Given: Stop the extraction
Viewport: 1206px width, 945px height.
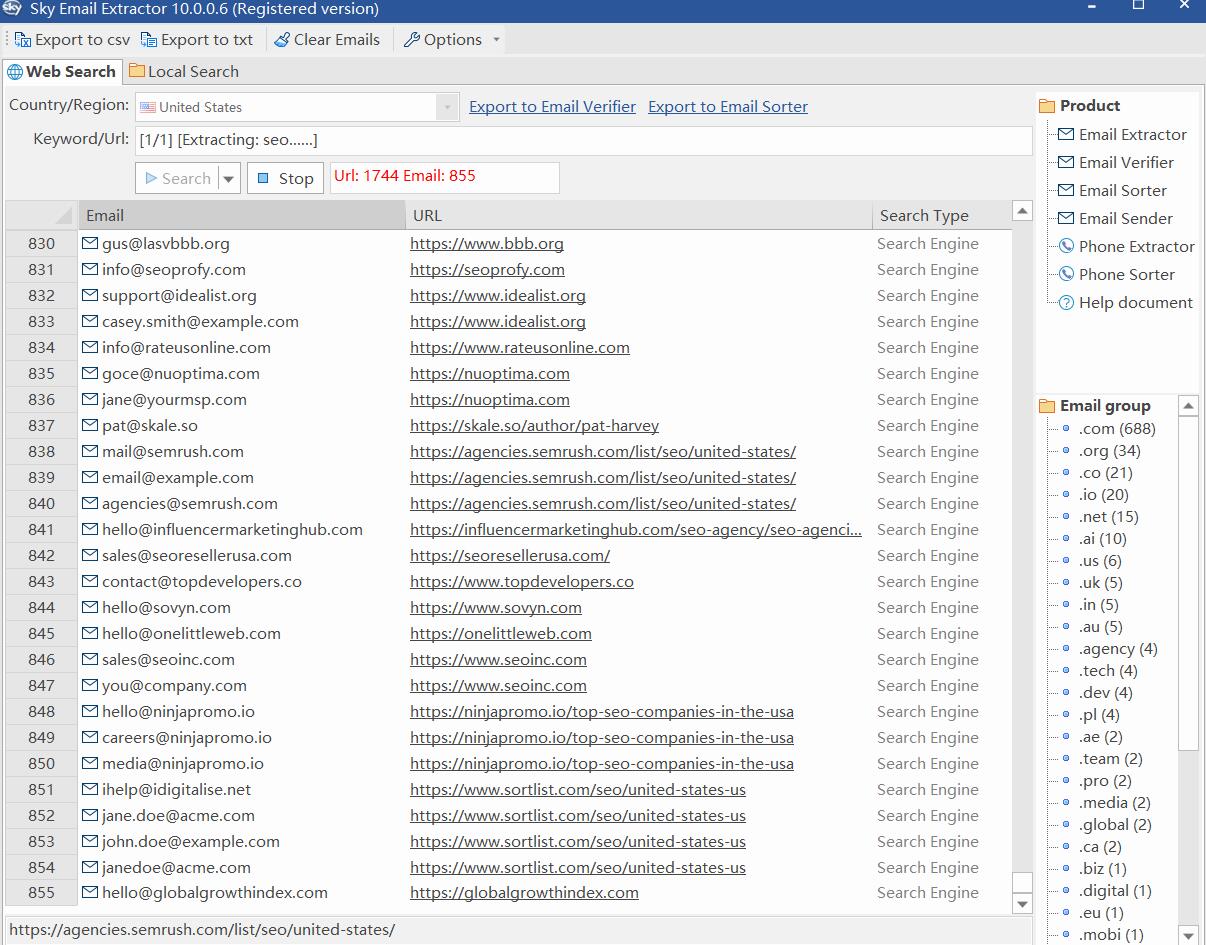Looking at the screenshot, I should click(x=285, y=179).
